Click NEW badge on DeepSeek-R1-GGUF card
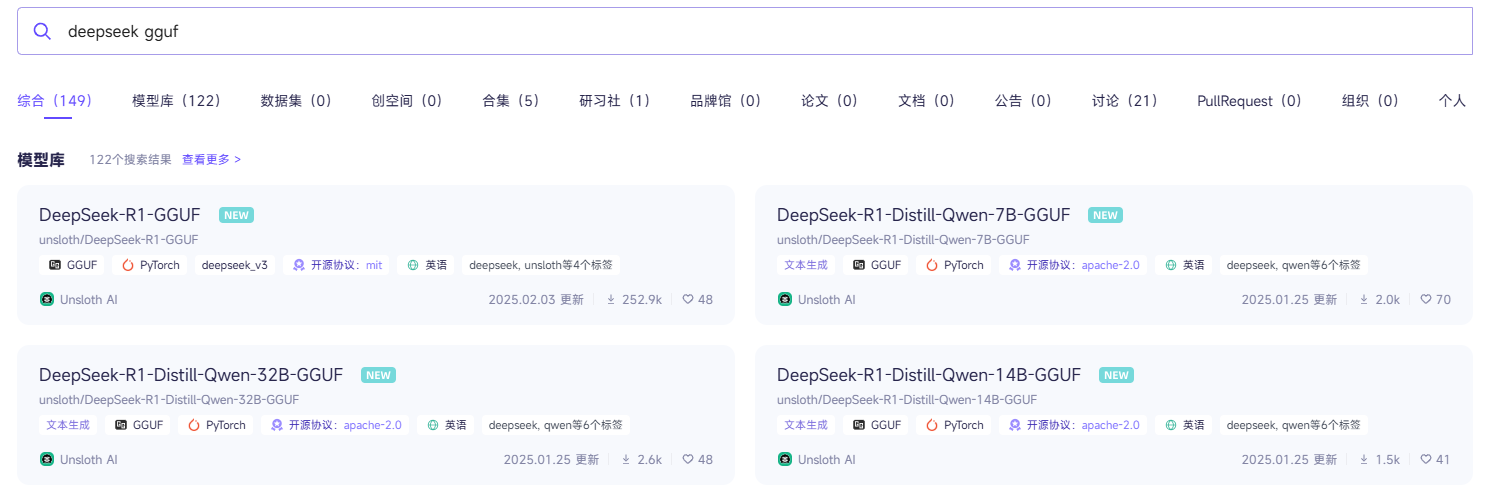This screenshot has height=497, width=1495. 236,215
